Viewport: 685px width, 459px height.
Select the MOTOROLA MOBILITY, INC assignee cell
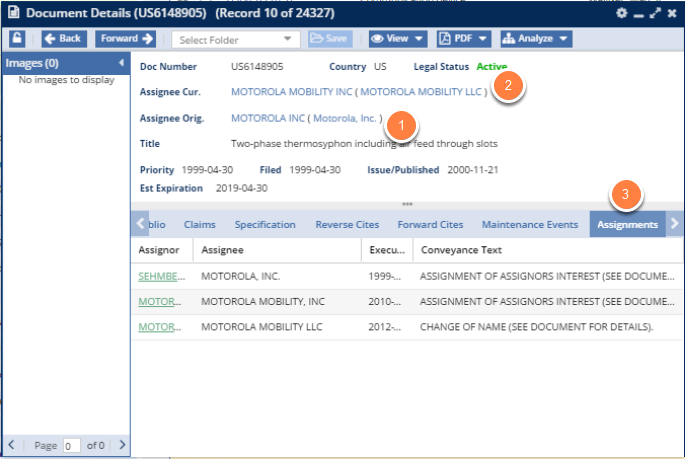coord(277,301)
